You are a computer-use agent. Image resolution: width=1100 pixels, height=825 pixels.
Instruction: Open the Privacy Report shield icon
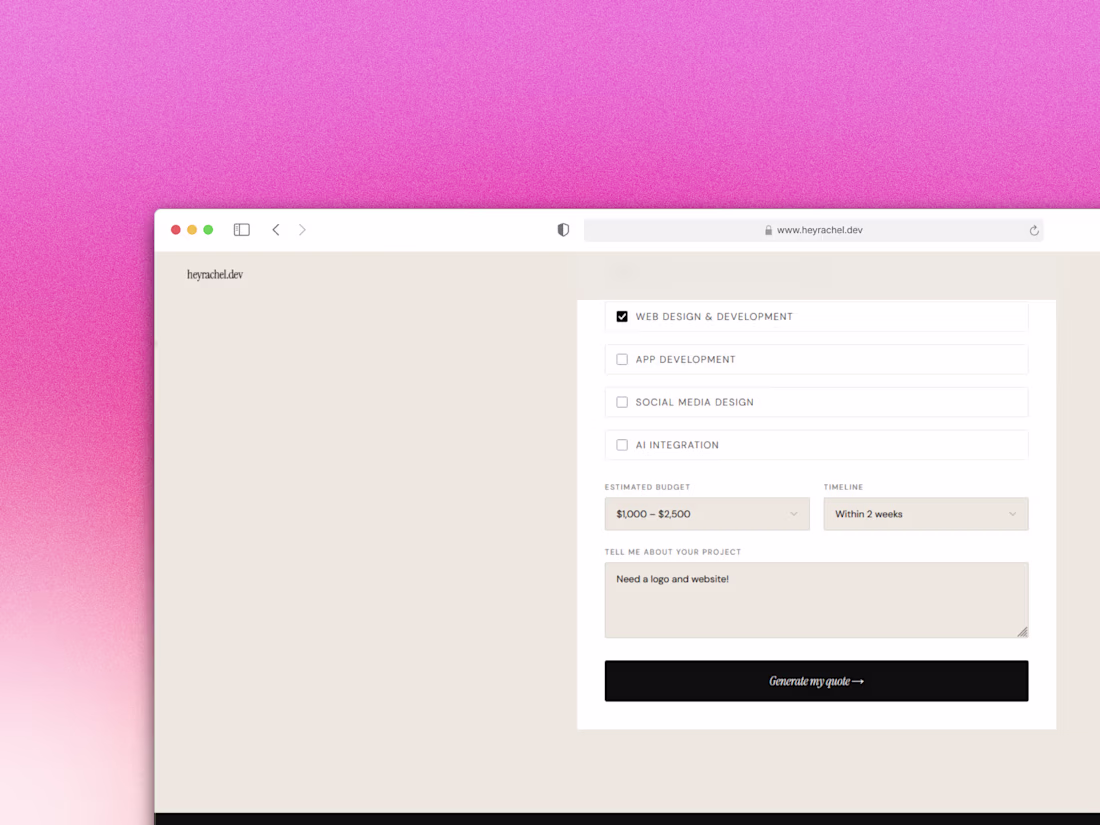(x=562, y=229)
